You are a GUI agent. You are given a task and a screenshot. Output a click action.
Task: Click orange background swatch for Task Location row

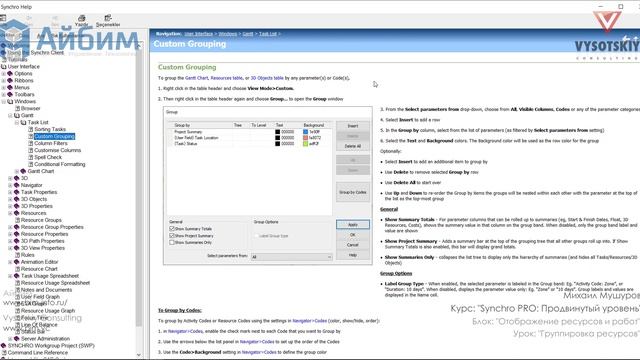305,138
